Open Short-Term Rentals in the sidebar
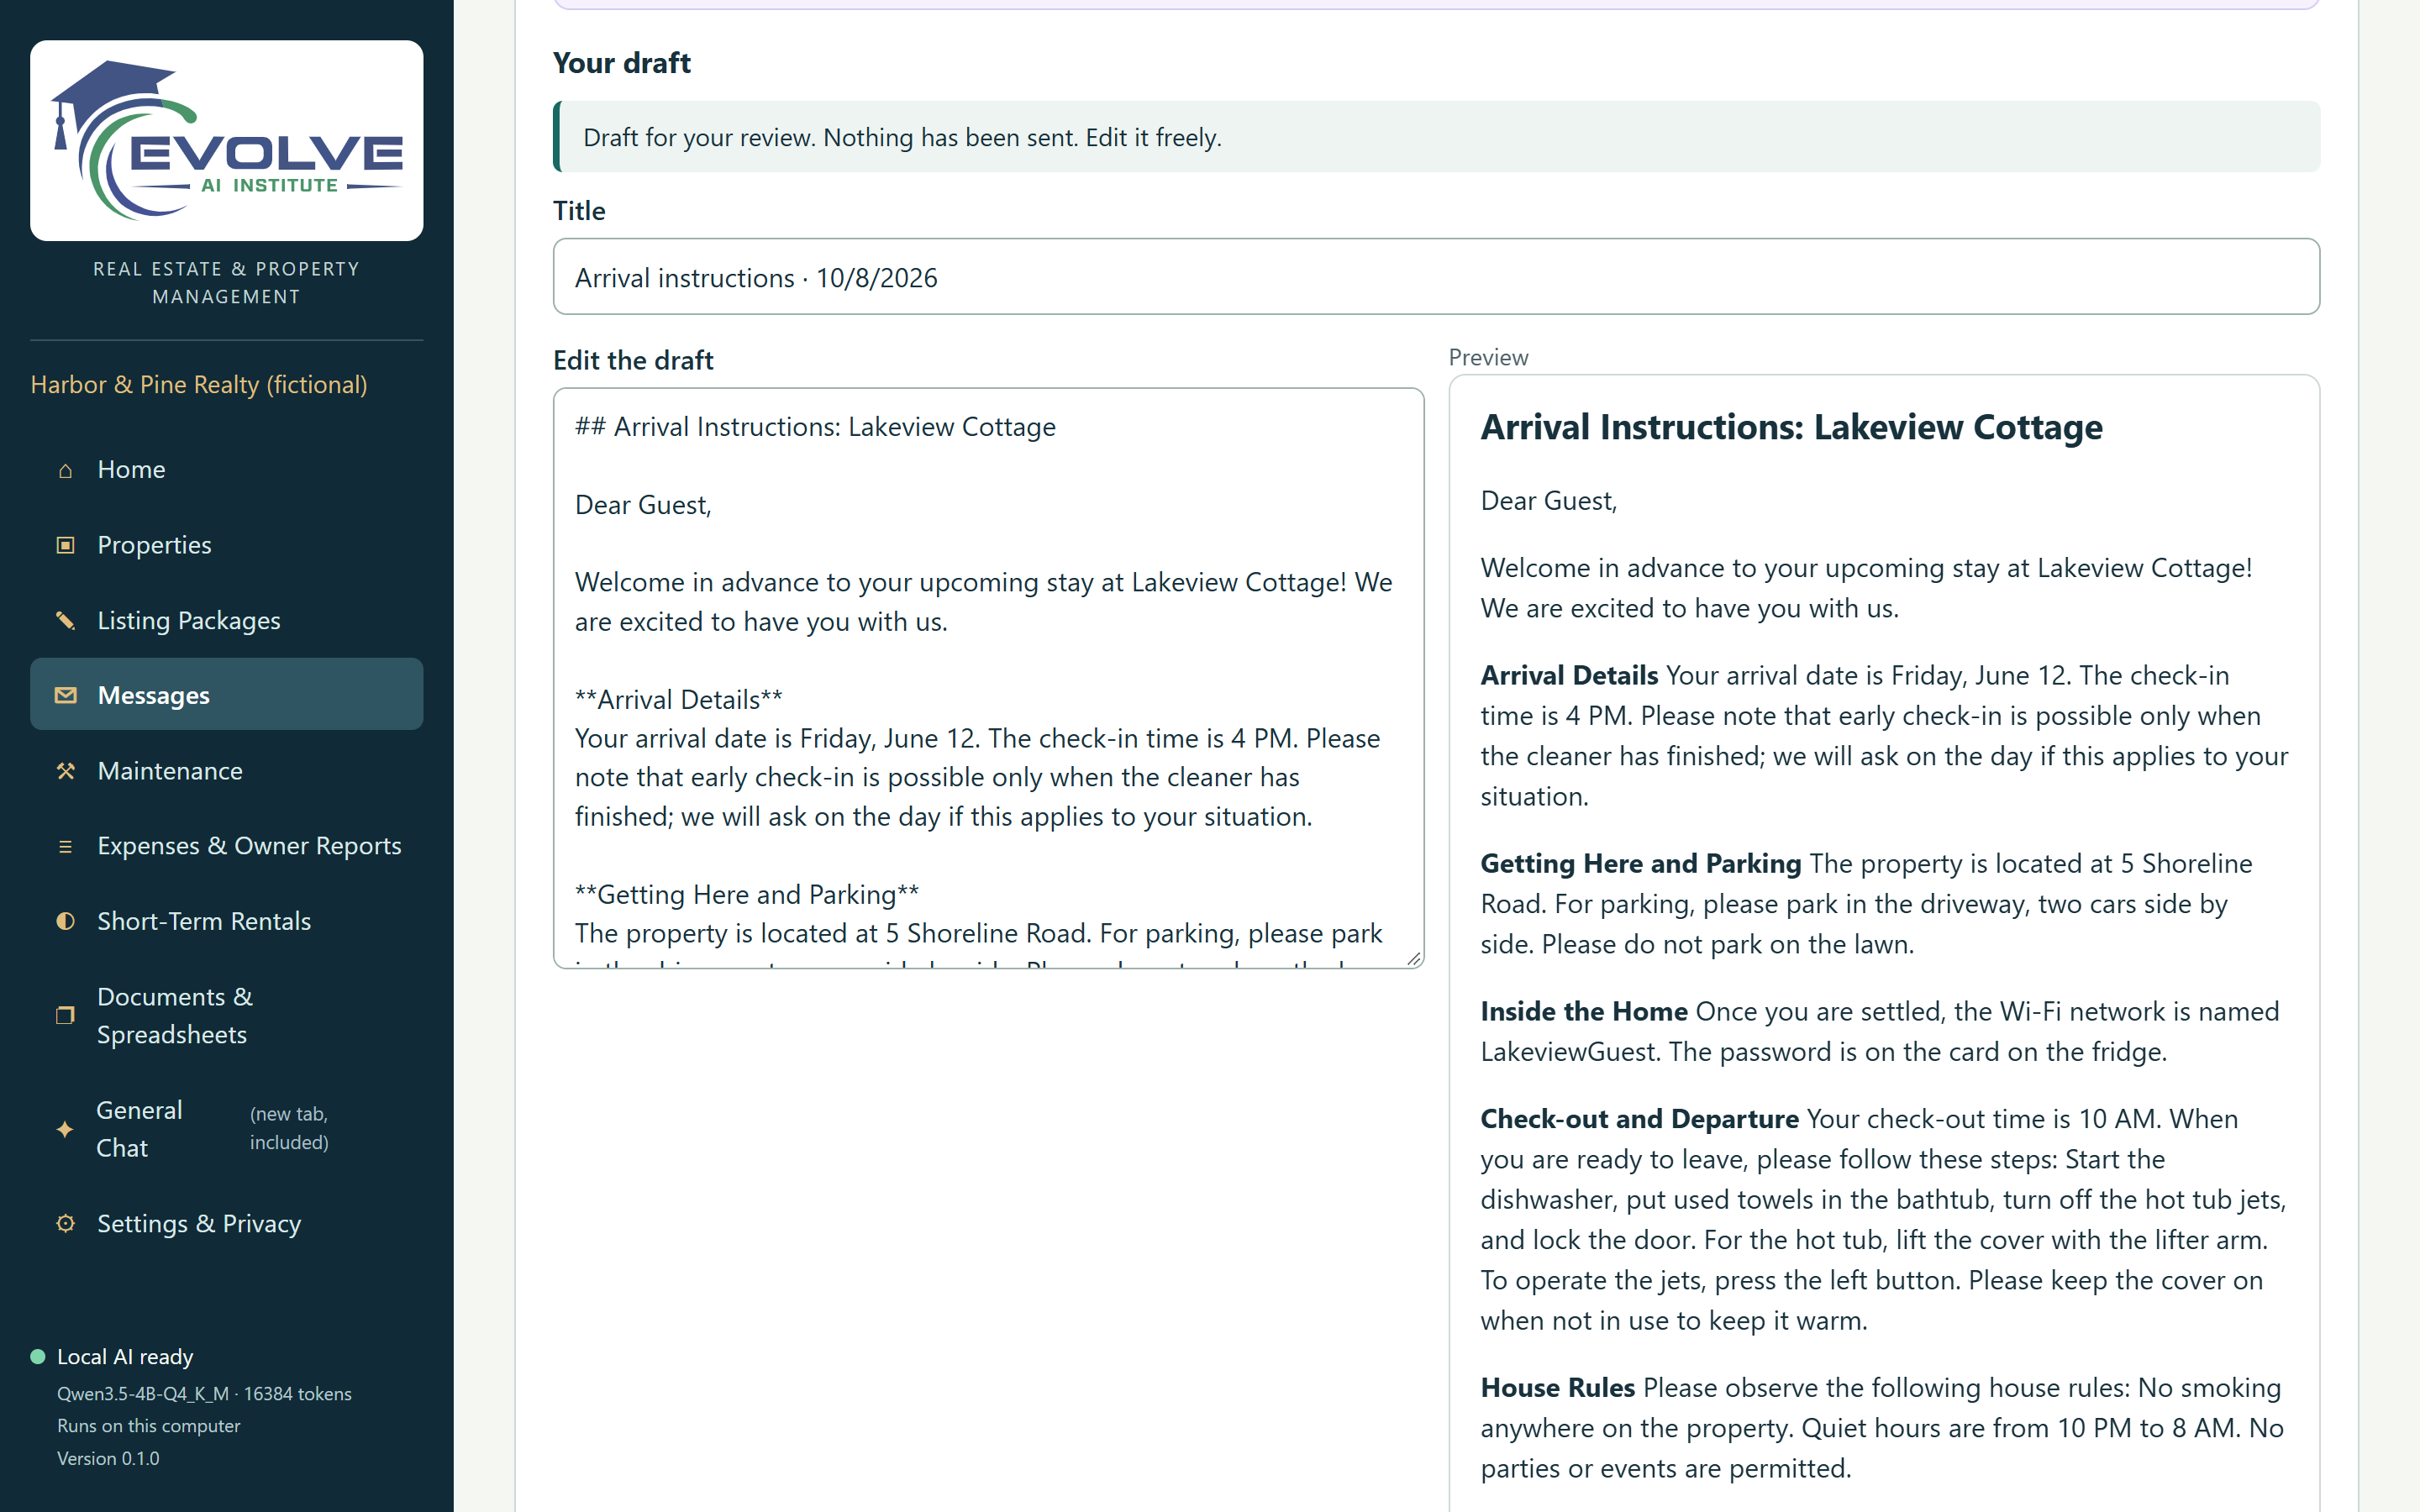 coord(227,921)
